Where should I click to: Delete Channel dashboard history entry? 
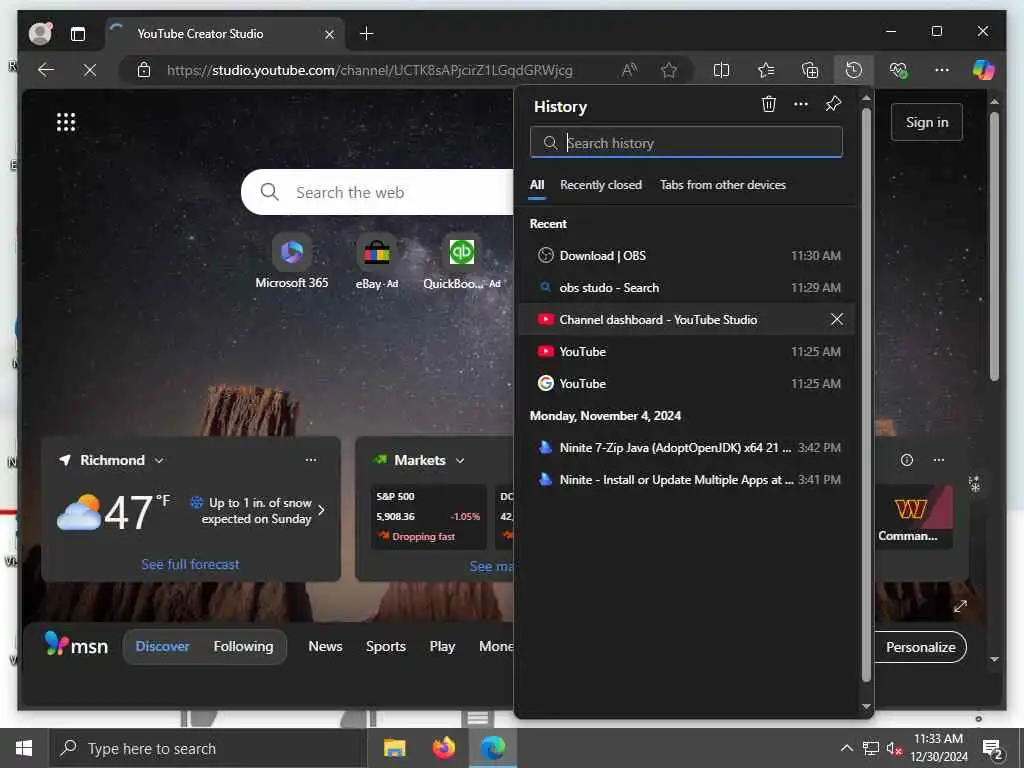[837, 319]
